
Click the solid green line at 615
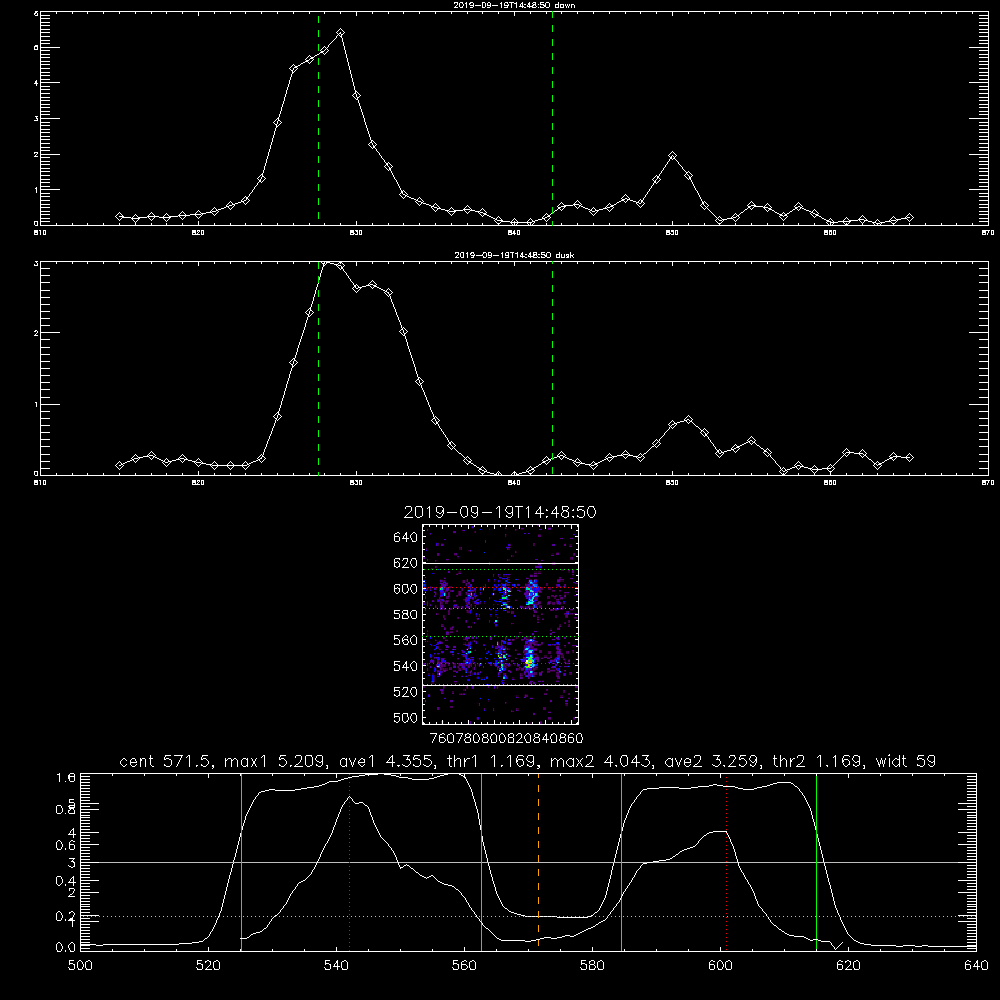tap(816, 861)
